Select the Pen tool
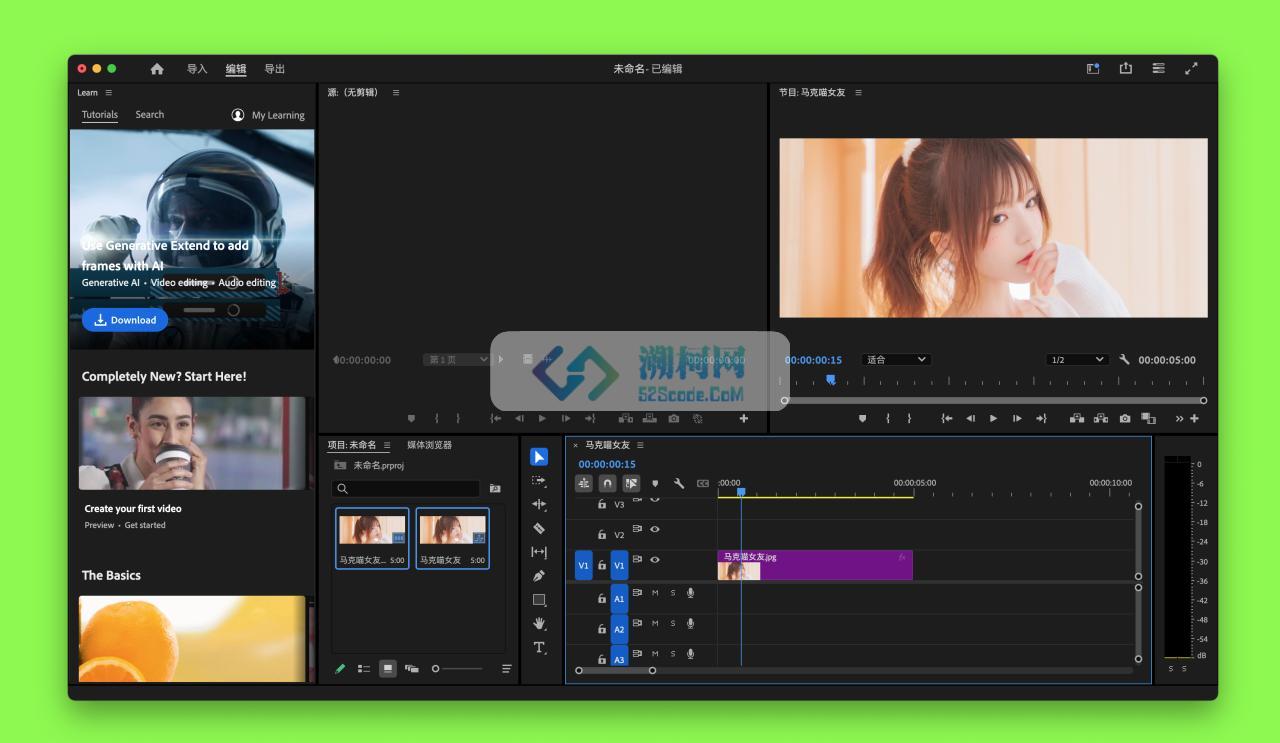This screenshot has width=1280, height=743. (539, 576)
